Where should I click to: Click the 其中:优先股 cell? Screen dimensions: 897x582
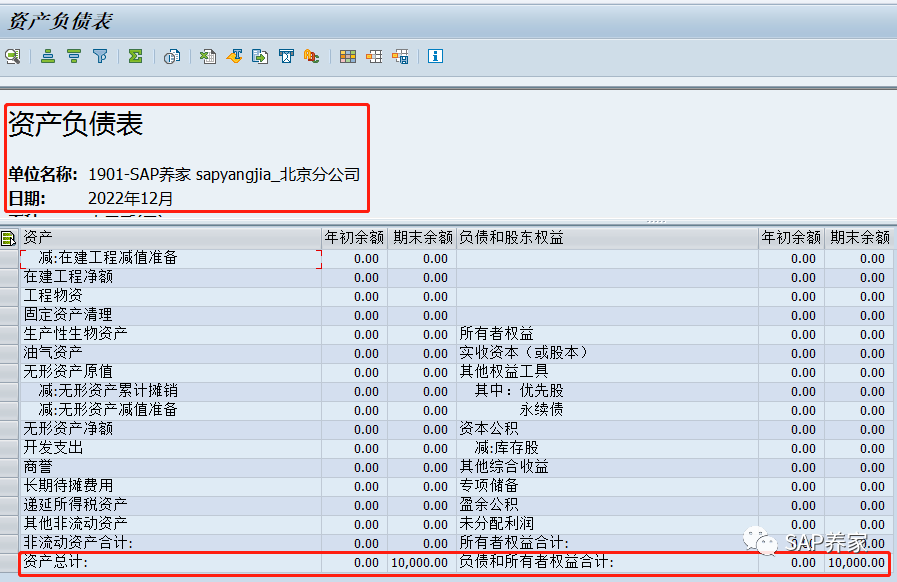[607, 391]
